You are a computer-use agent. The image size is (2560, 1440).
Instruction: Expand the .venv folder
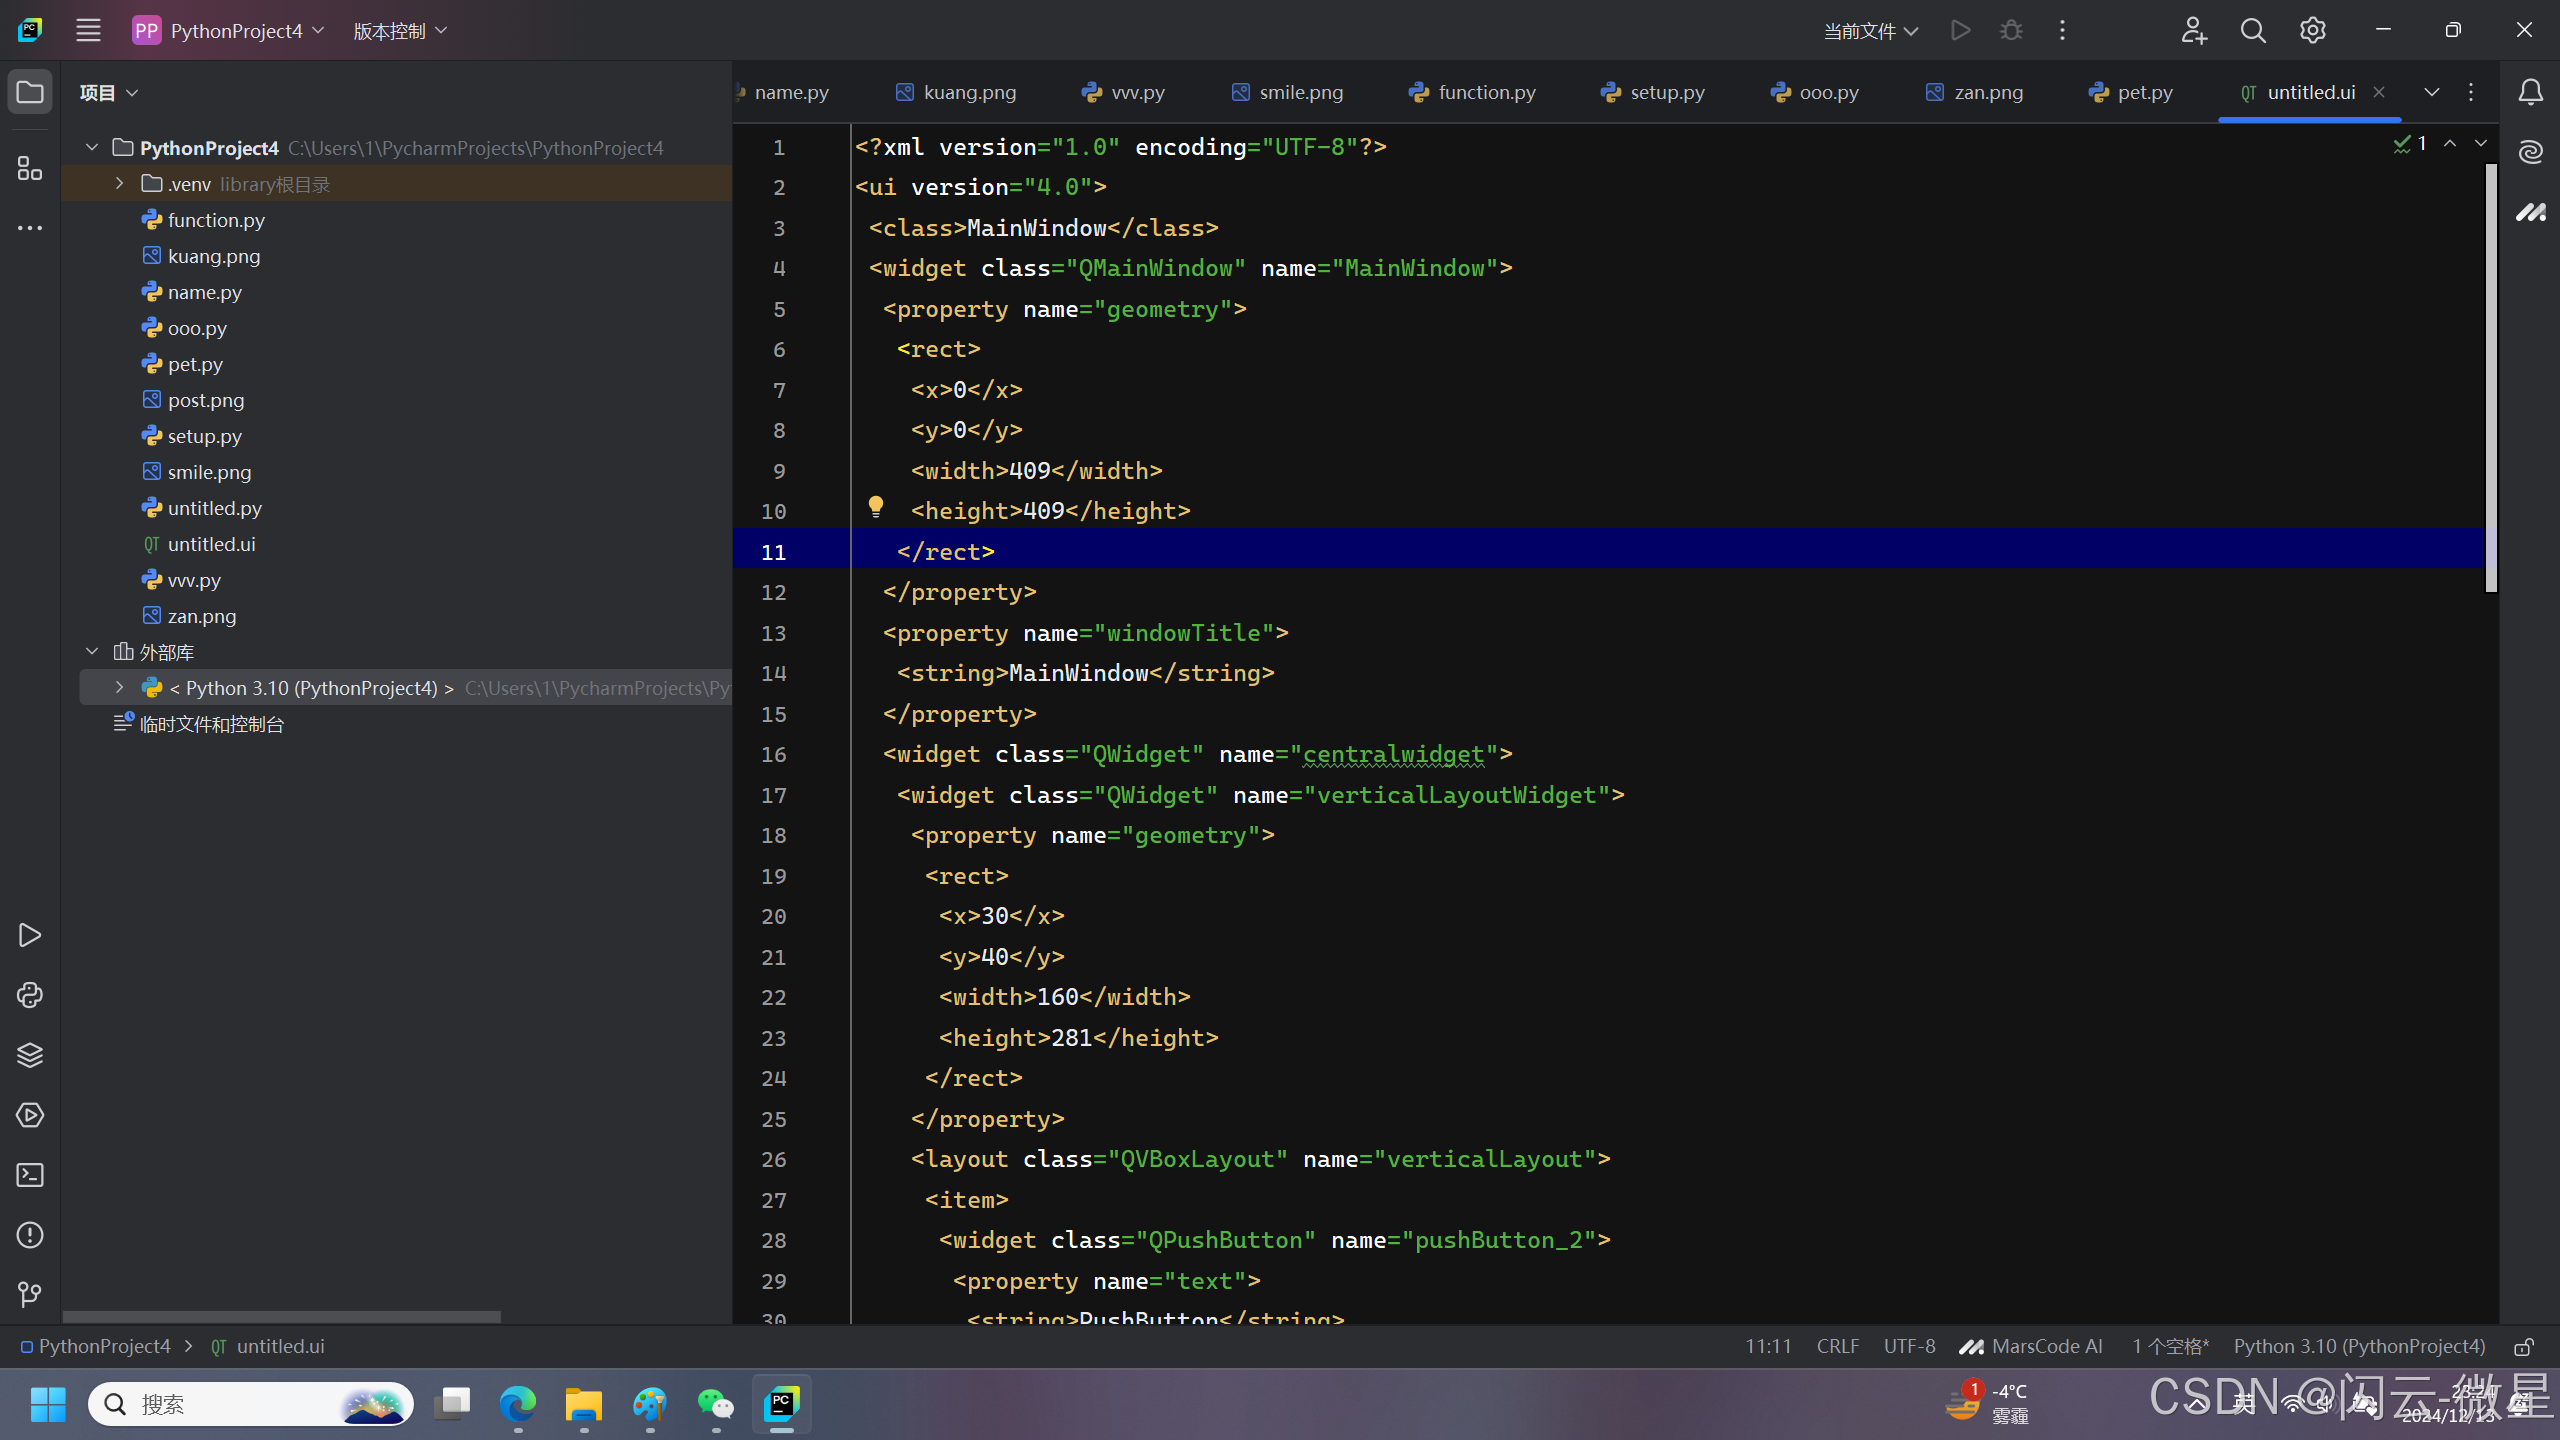pyautogui.click(x=120, y=184)
